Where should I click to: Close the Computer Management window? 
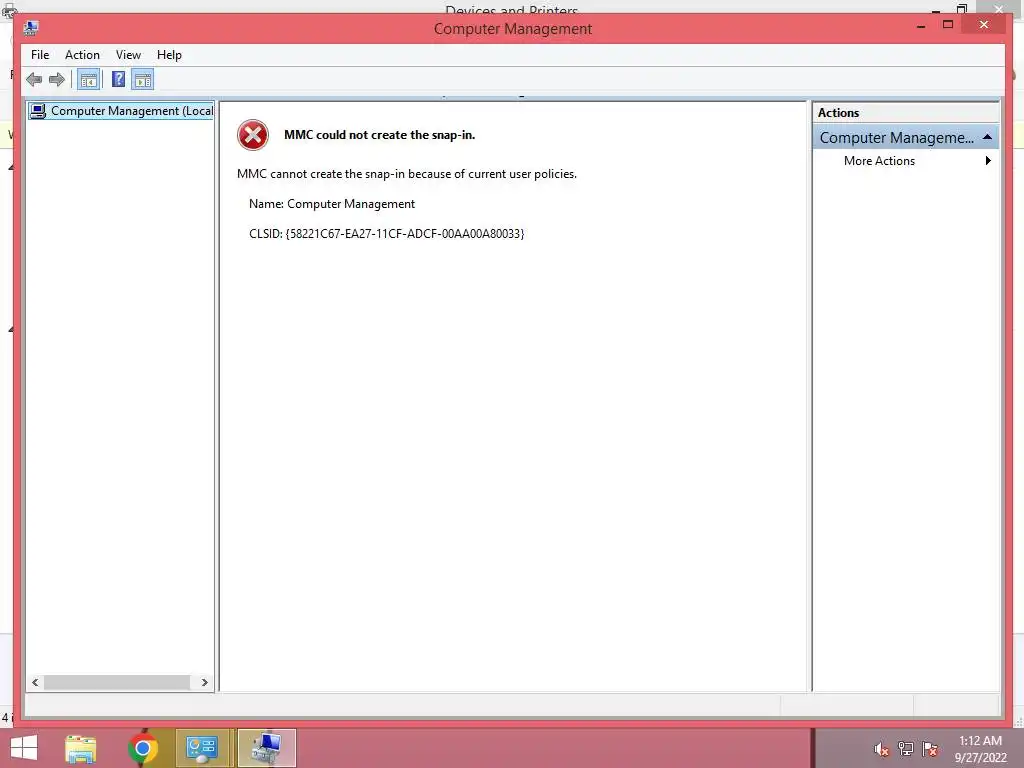[984, 25]
